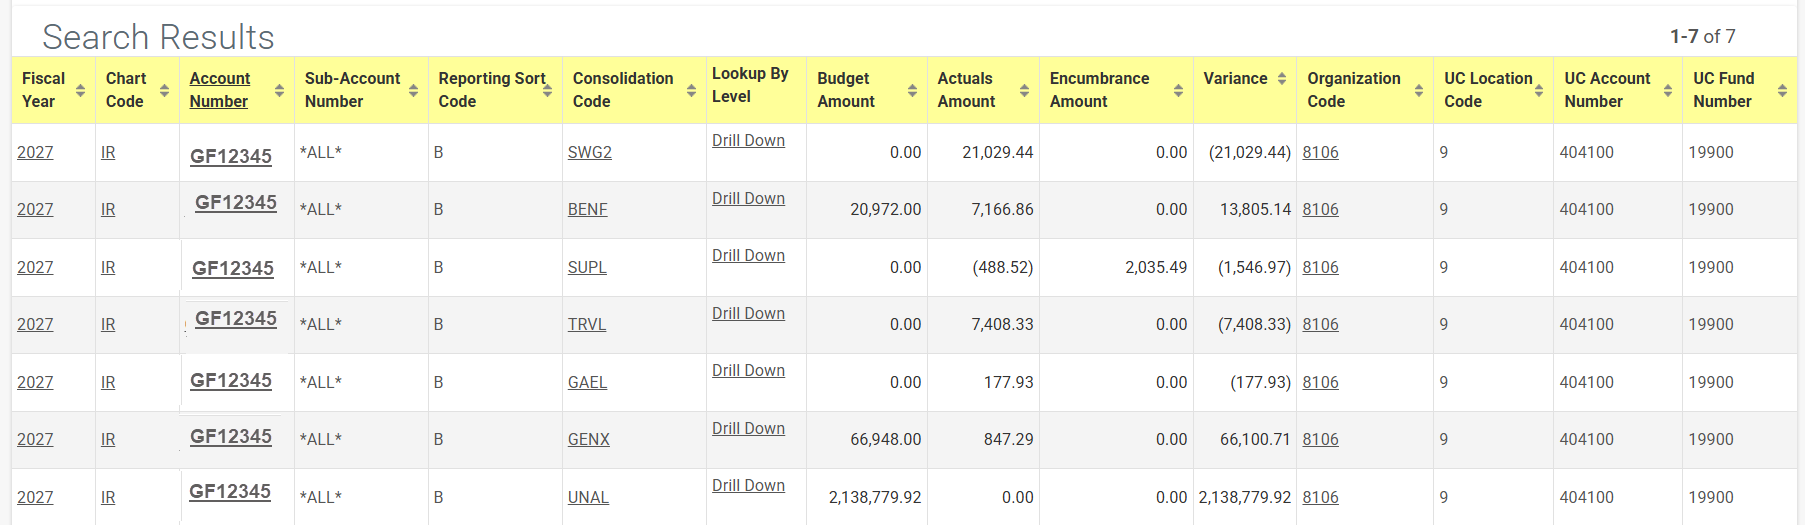Viewport: 1805px width, 525px height.
Task: Open account GF12345 in SWG2 row
Action: [231, 156]
